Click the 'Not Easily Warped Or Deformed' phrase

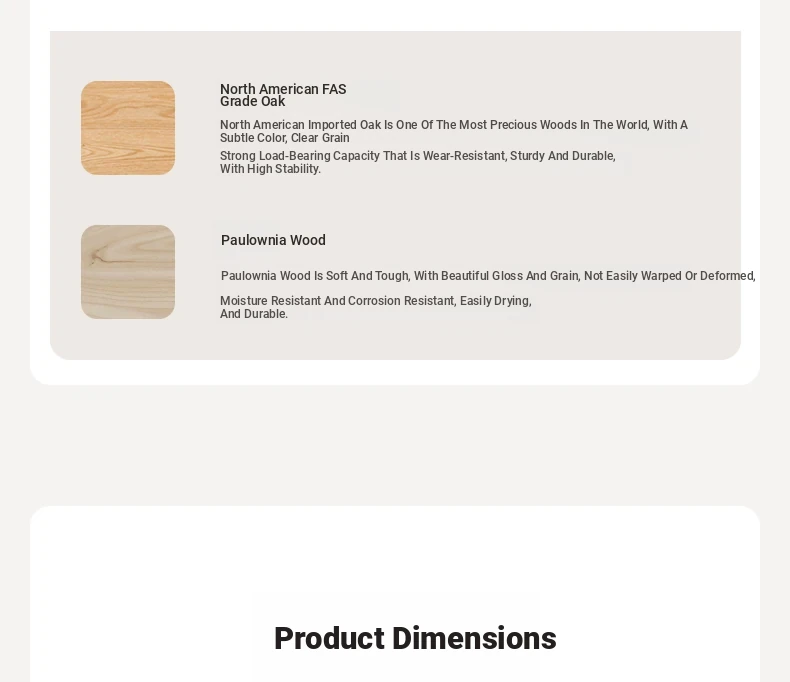670,276
